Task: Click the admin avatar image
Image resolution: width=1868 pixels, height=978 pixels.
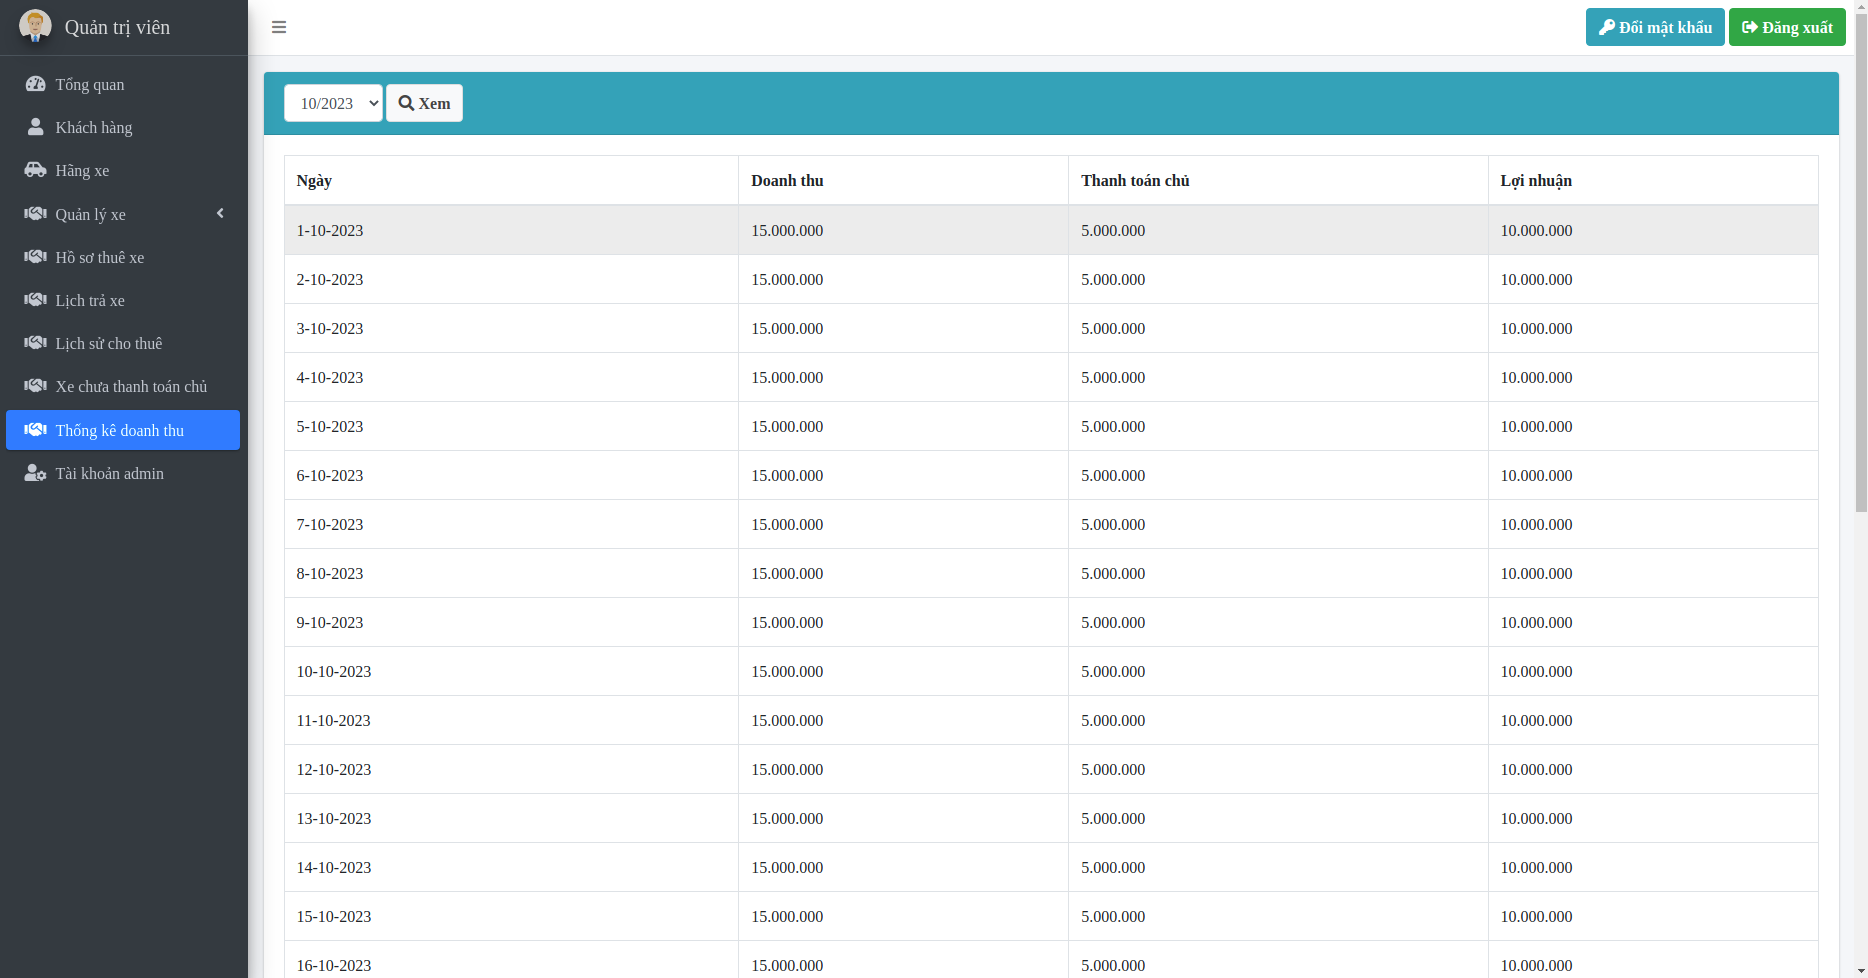Action: click(35, 26)
